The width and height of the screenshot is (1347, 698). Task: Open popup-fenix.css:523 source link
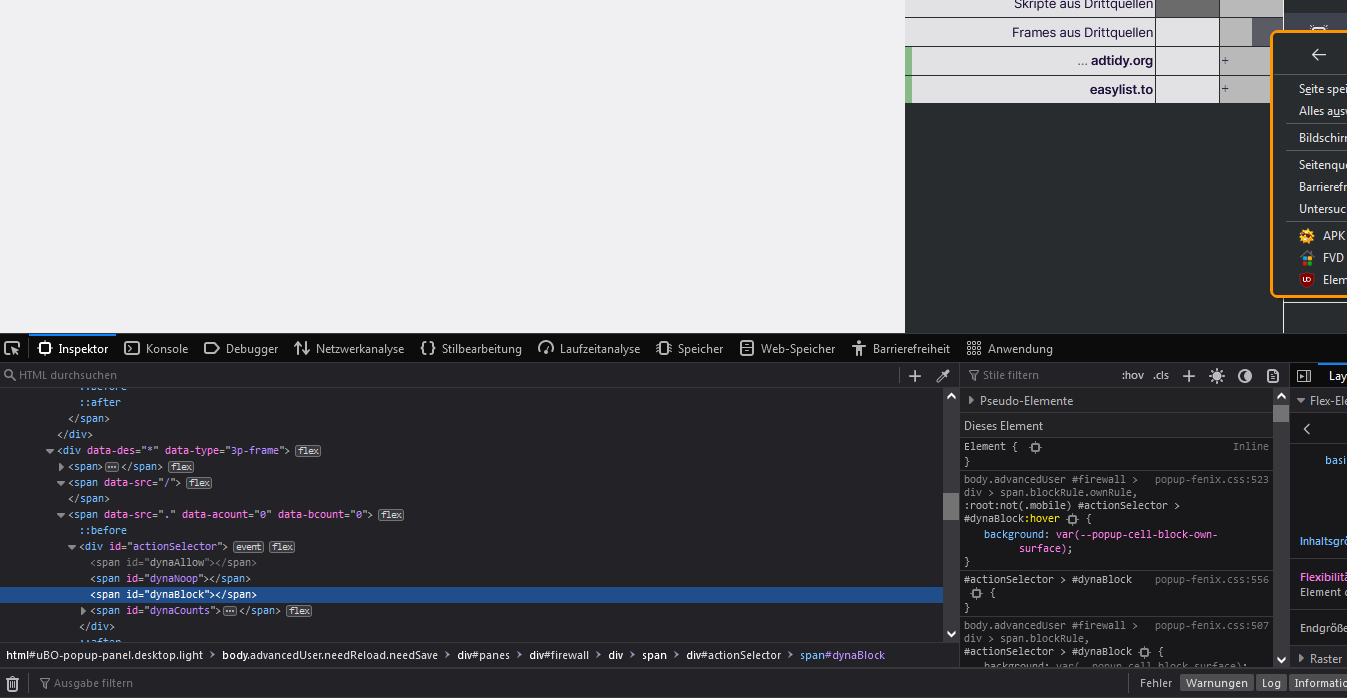click(1211, 480)
